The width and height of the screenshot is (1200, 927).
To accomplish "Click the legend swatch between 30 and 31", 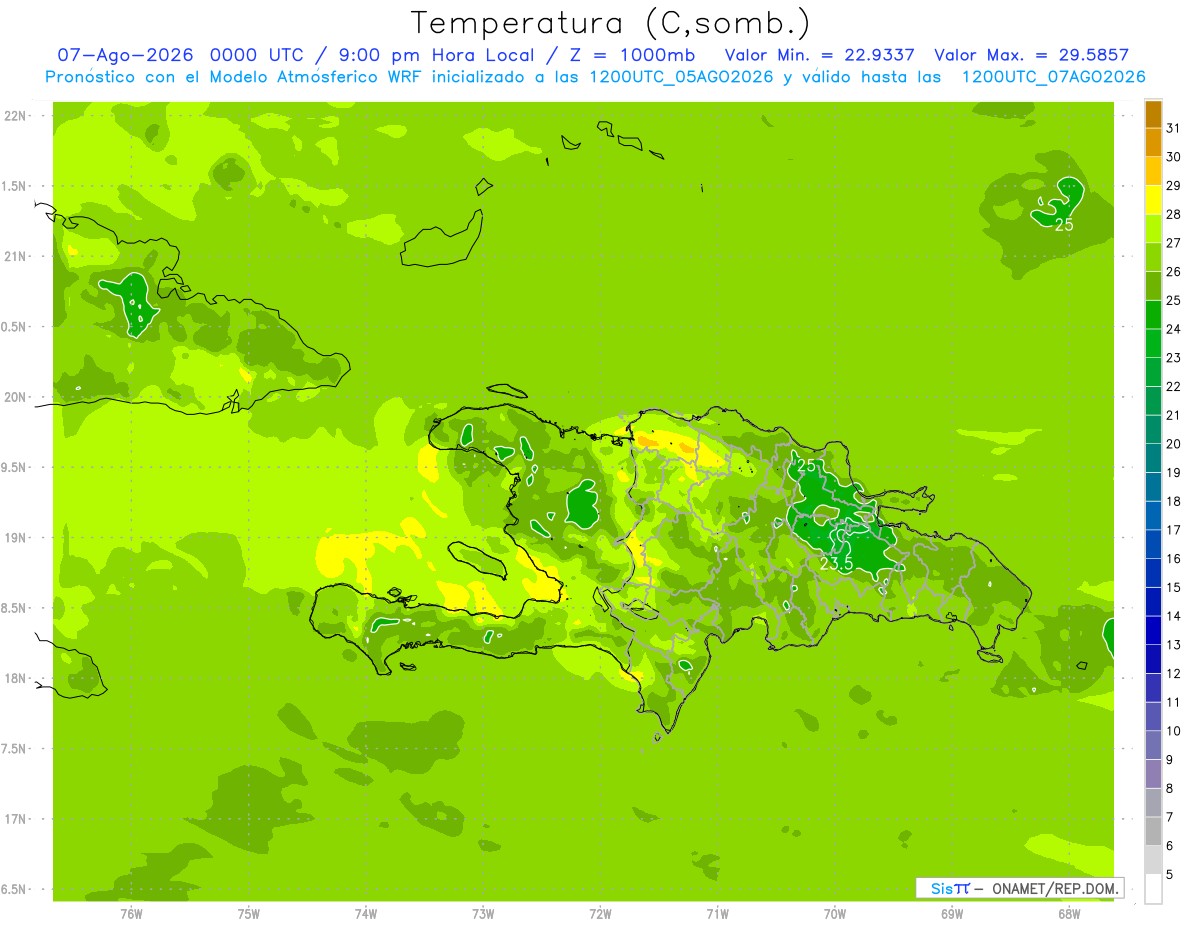I will (1153, 142).
